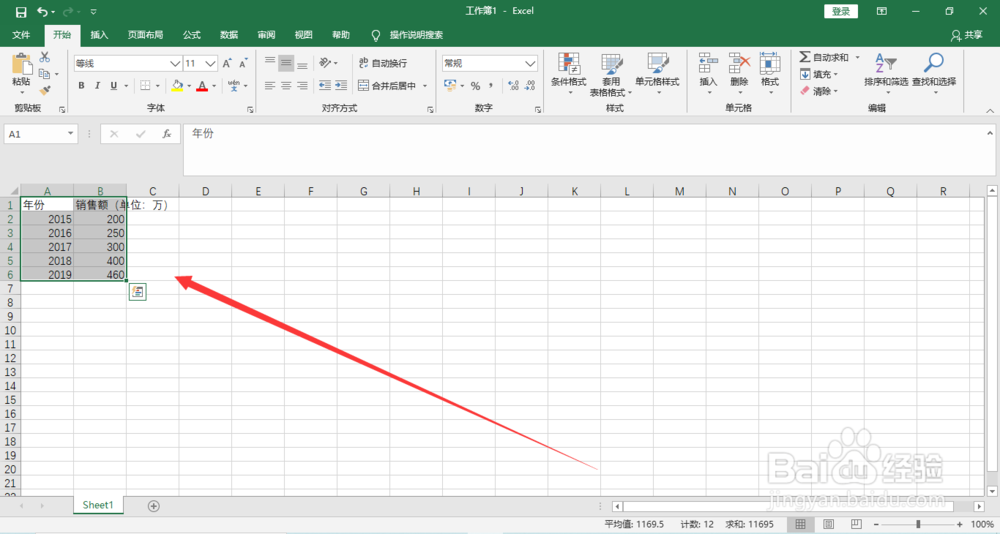The image size is (1000, 534).
Task: Click the orientation text rotation icon
Action: click(x=325, y=63)
